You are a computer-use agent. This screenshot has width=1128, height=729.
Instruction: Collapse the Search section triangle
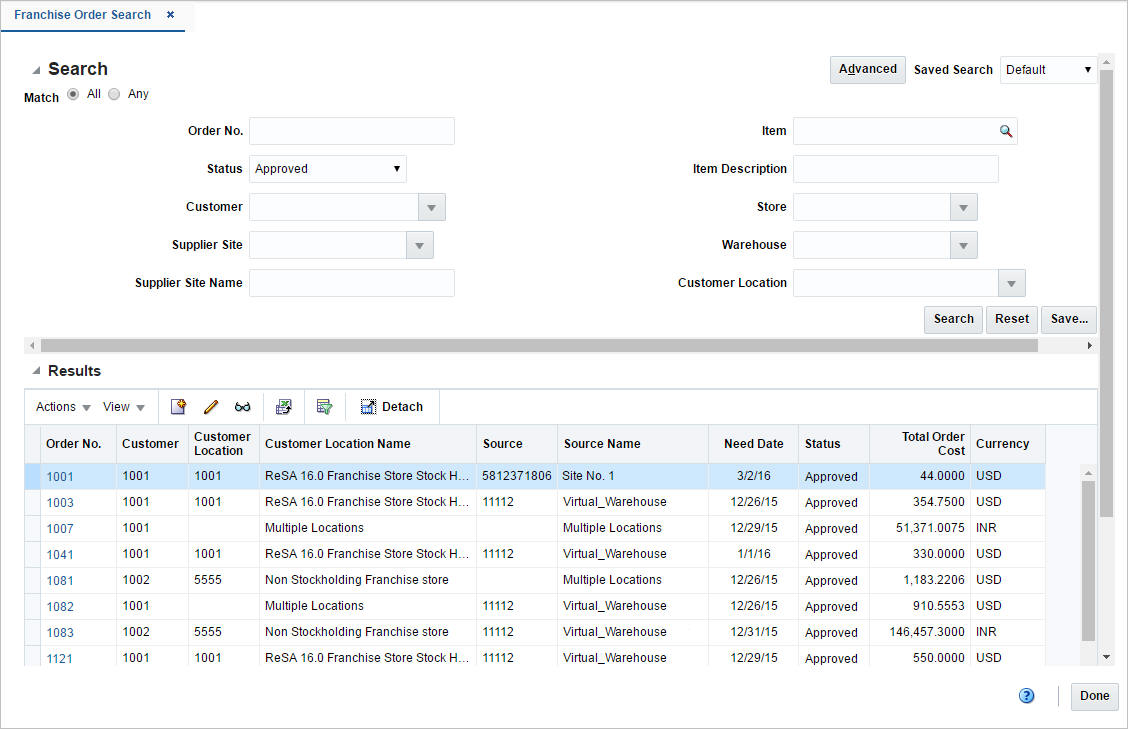35,71
